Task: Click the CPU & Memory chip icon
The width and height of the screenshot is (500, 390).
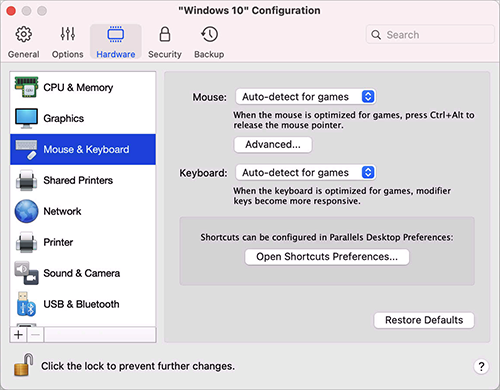Action: (x=26, y=87)
